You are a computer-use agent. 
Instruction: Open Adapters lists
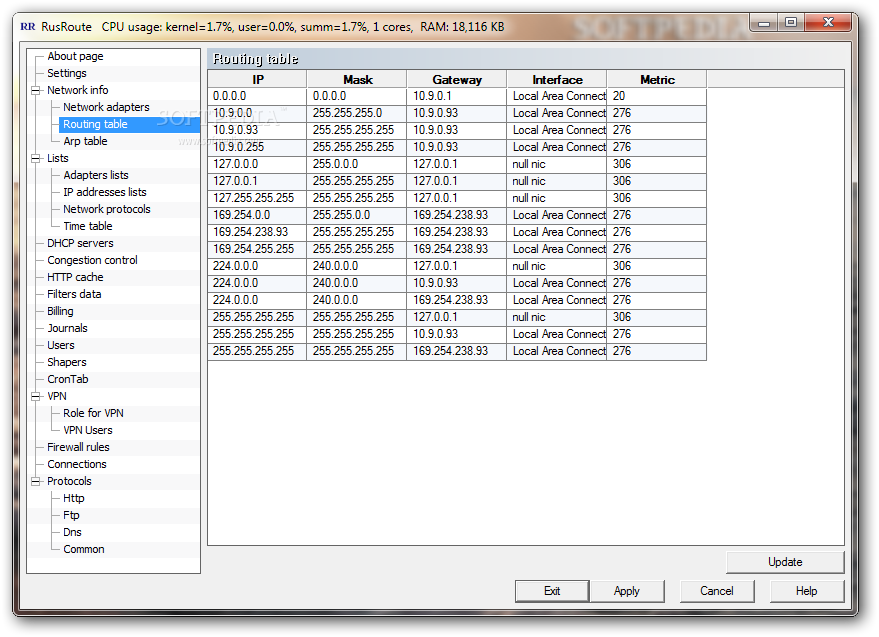click(x=96, y=175)
